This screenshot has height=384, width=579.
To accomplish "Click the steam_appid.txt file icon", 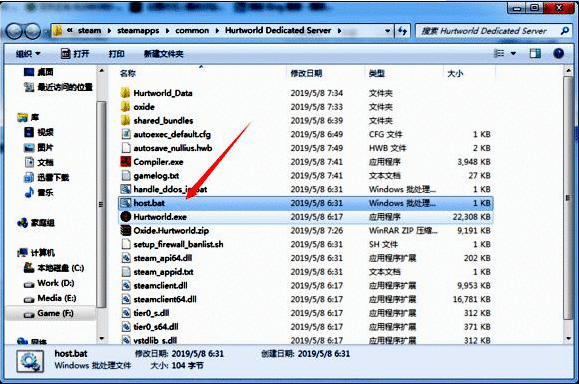I will tap(126, 272).
